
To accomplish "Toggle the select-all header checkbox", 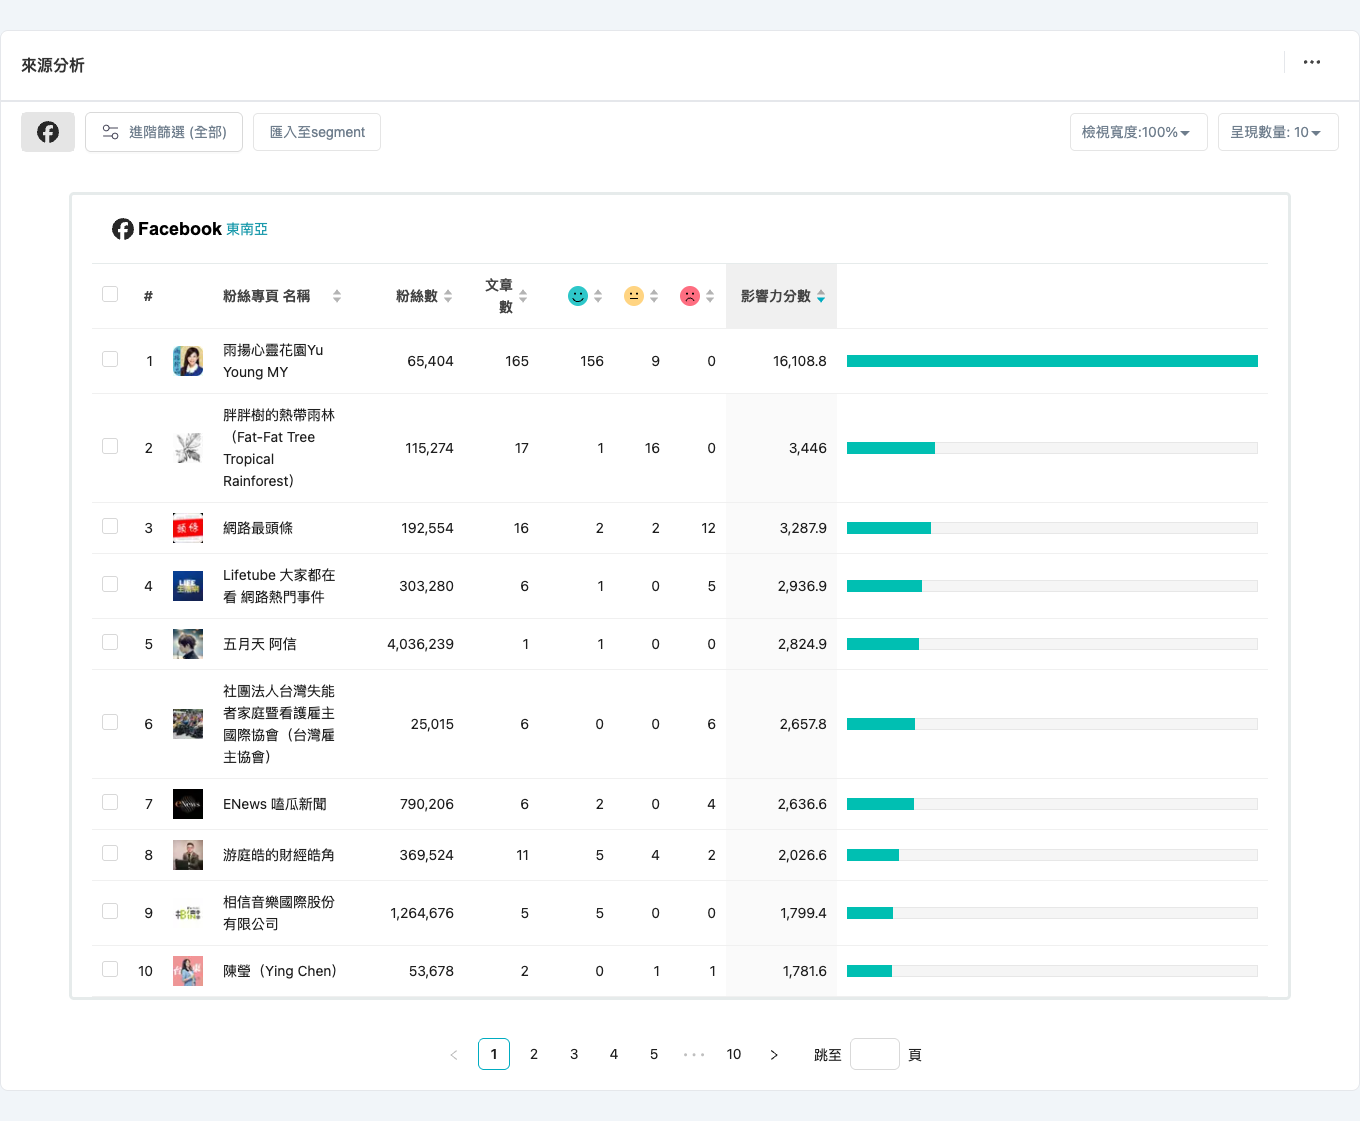I will 110,294.
